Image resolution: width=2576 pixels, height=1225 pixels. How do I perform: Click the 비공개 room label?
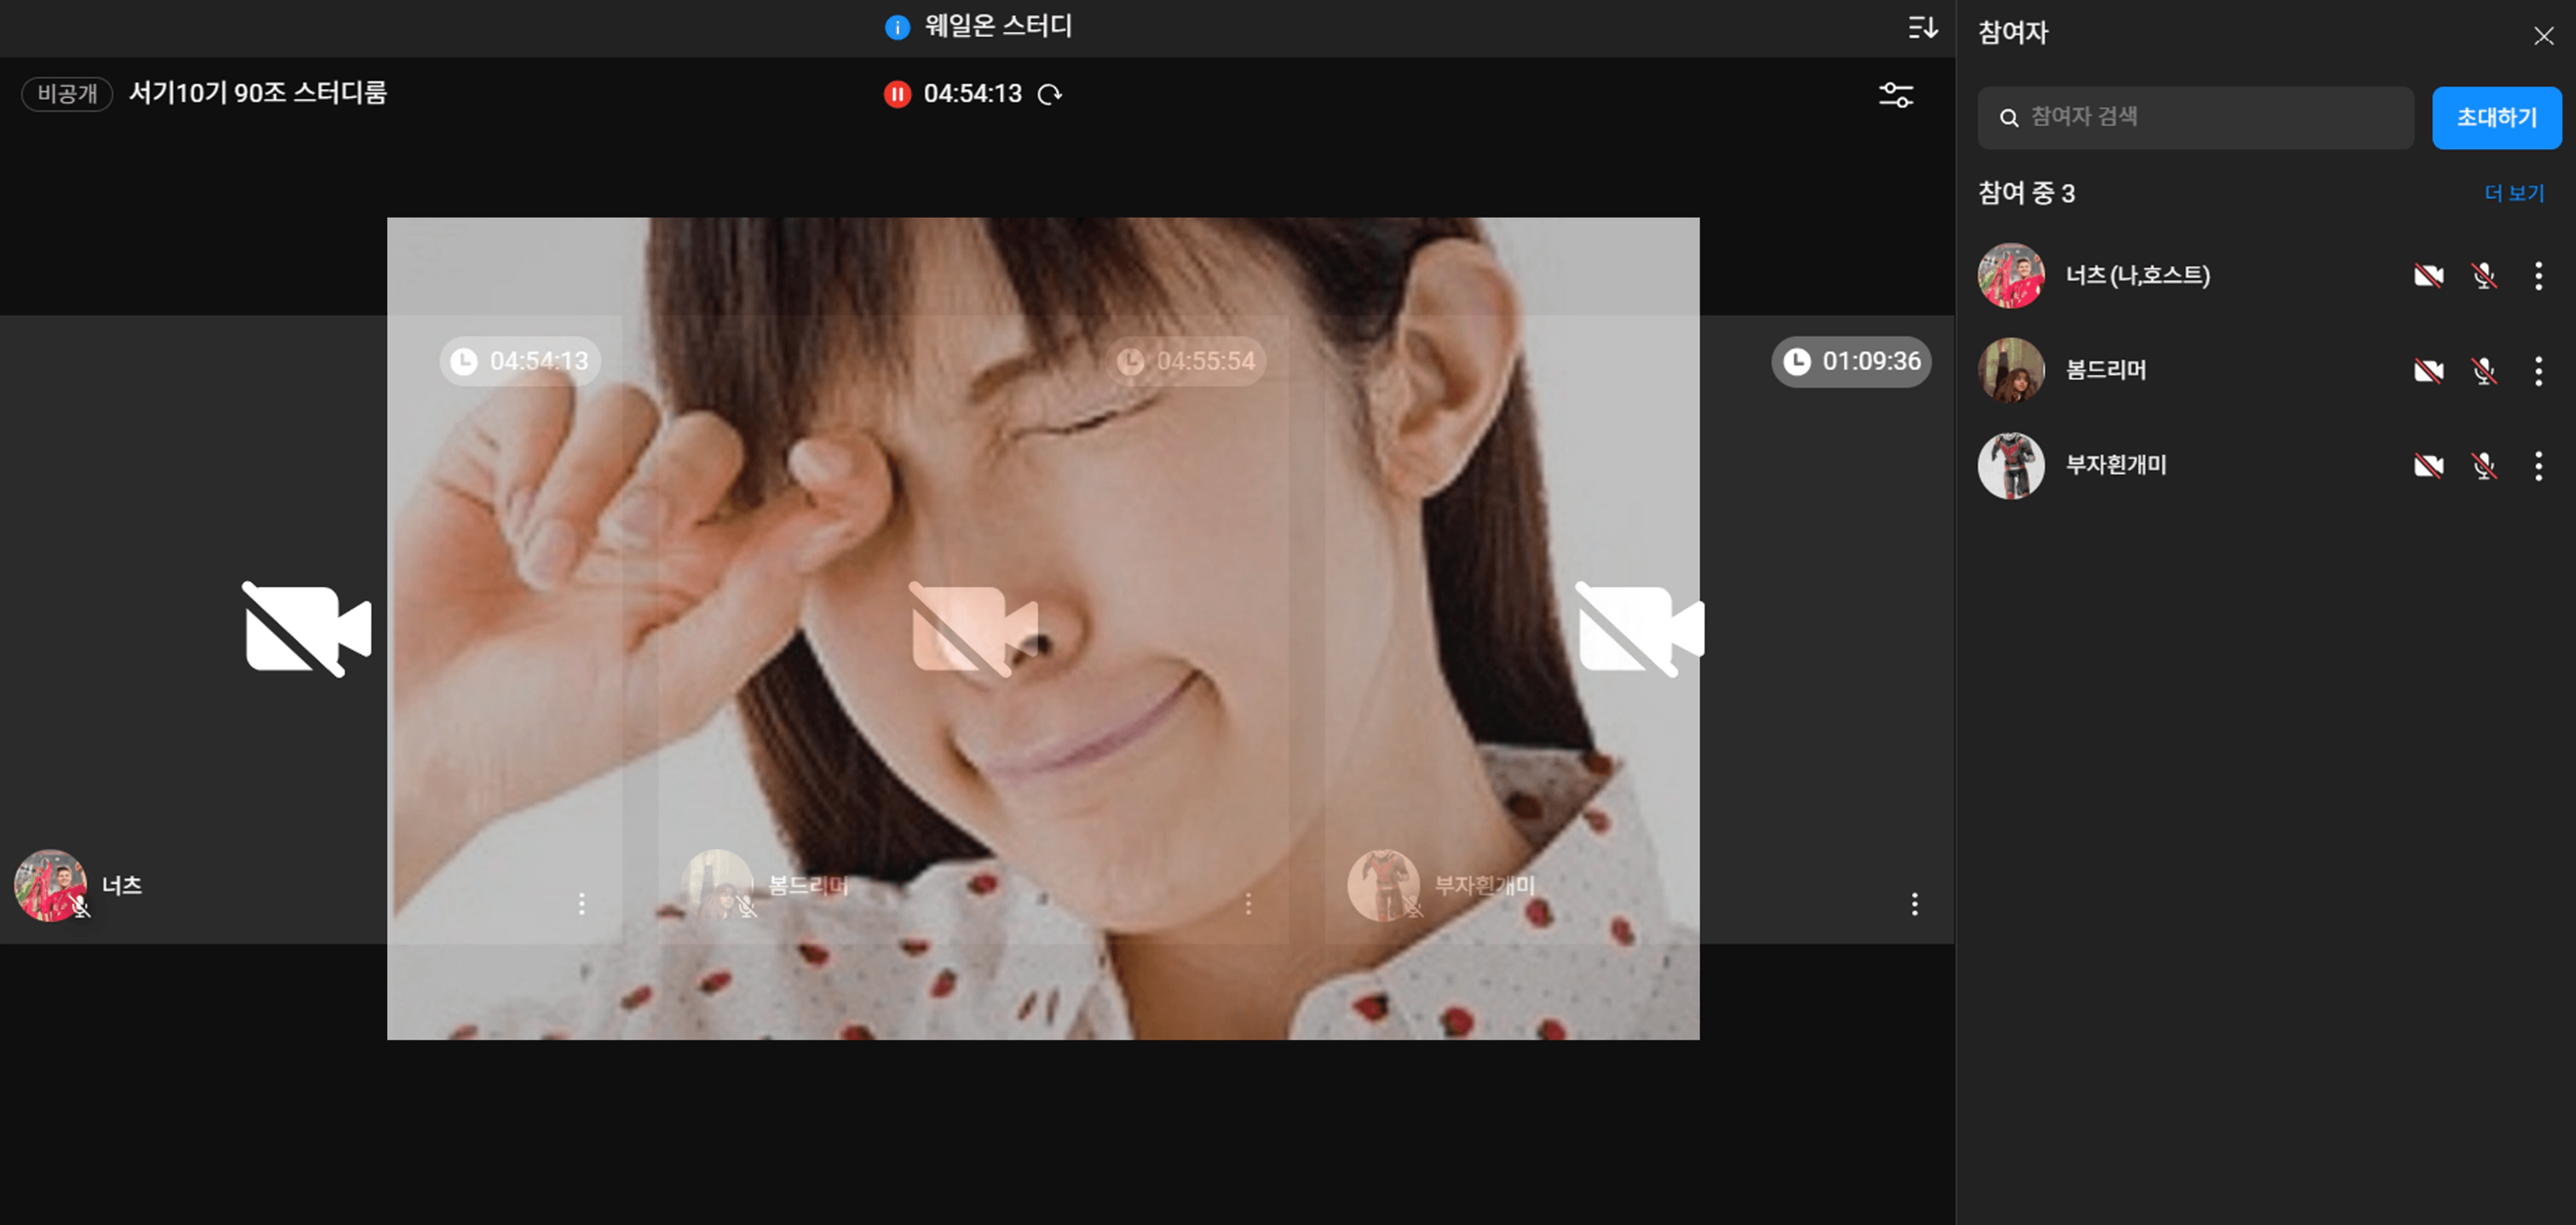point(67,94)
